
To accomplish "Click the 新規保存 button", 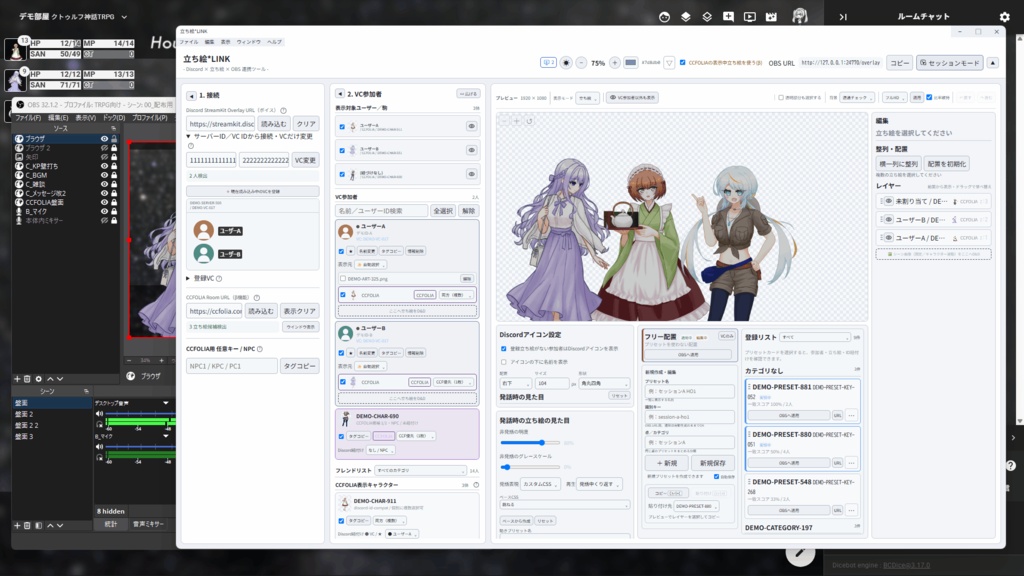I will (x=712, y=463).
